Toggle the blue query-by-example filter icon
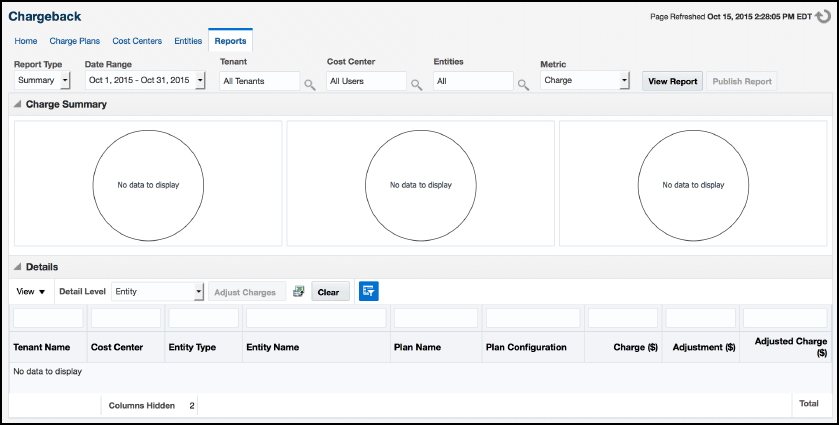 click(x=369, y=291)
